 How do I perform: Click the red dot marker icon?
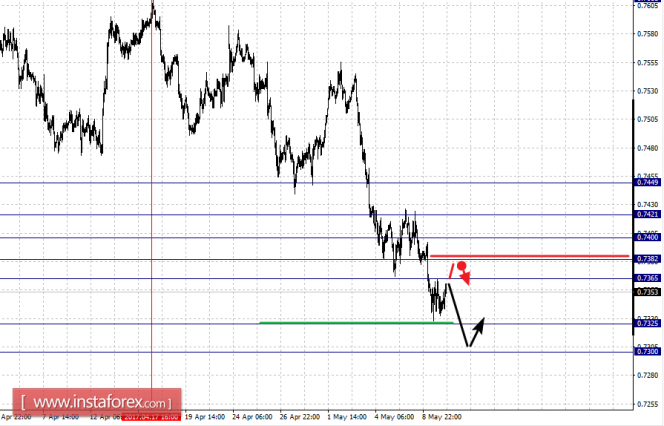(x=462, y=266)
